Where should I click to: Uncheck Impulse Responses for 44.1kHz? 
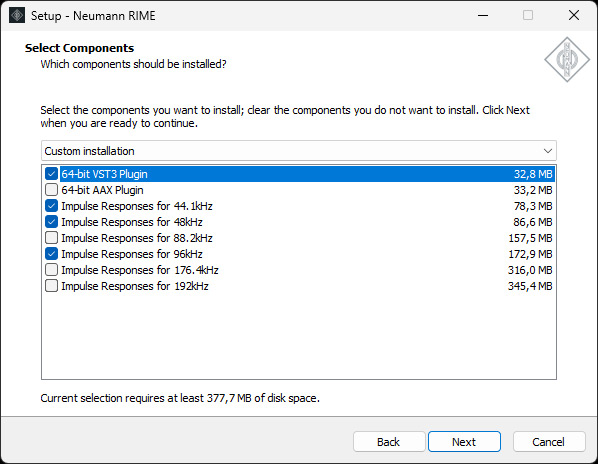click(51, 206)
